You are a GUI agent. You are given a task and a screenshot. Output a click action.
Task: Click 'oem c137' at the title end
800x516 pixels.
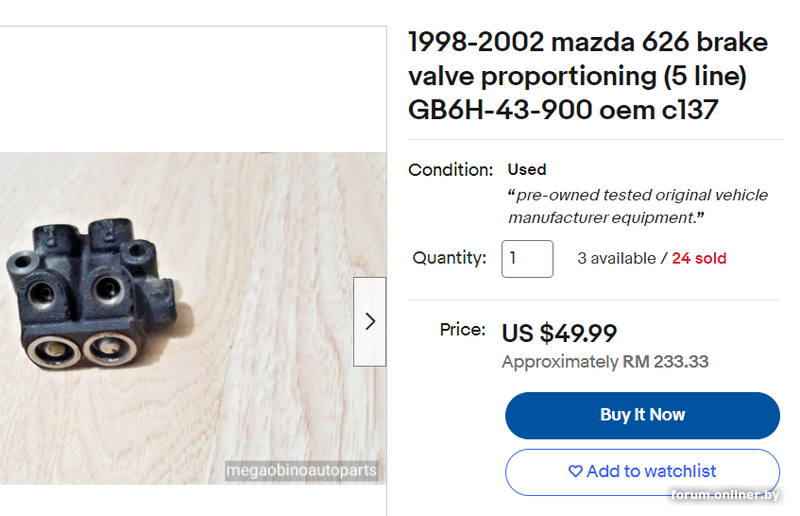(x=659, y=110)
